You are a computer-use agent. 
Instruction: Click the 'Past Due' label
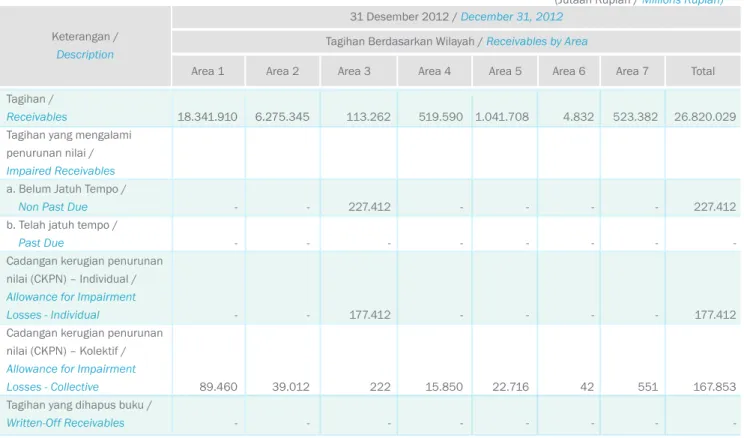[x=41, y=243]
